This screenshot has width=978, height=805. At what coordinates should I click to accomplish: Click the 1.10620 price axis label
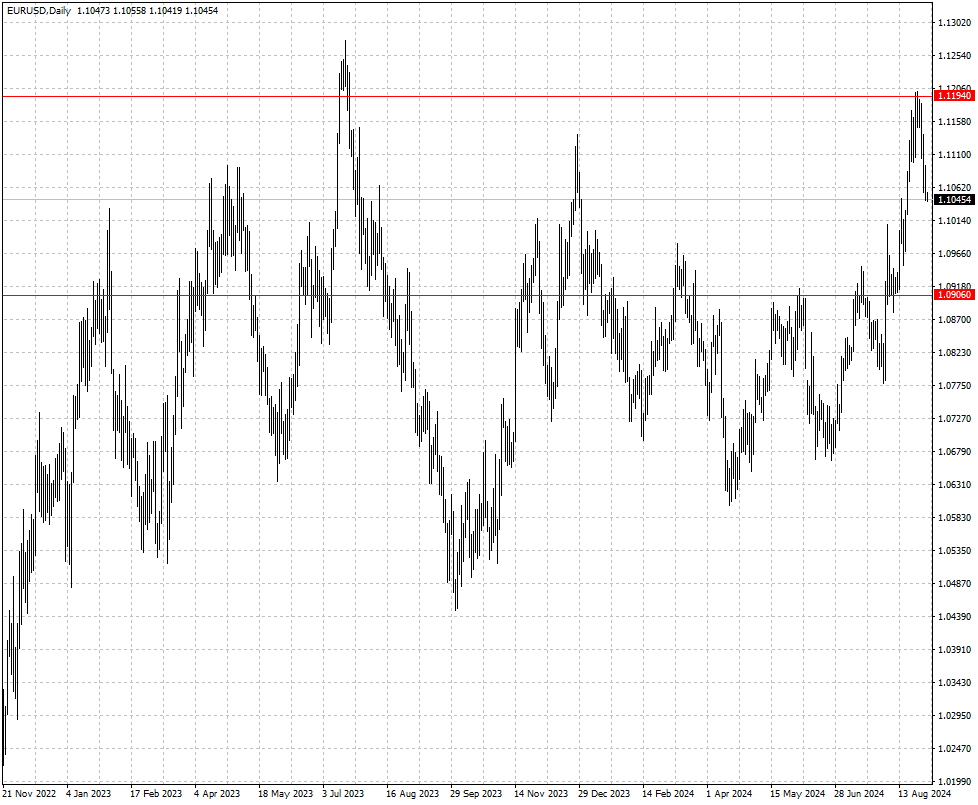point(954,188)
